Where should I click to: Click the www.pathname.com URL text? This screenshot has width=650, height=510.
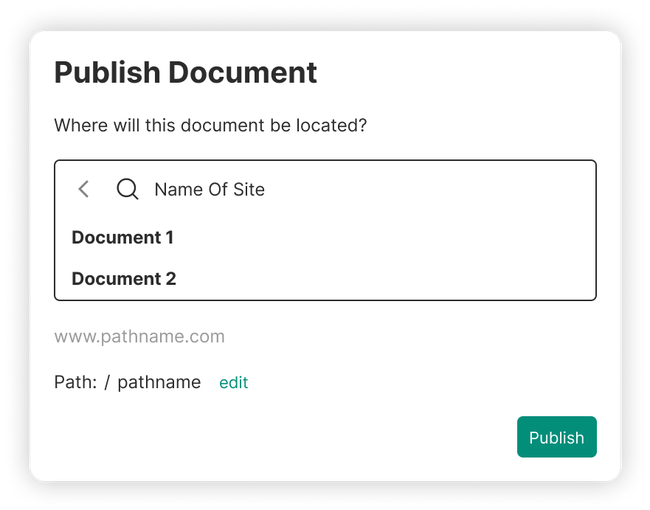(139, 336)
